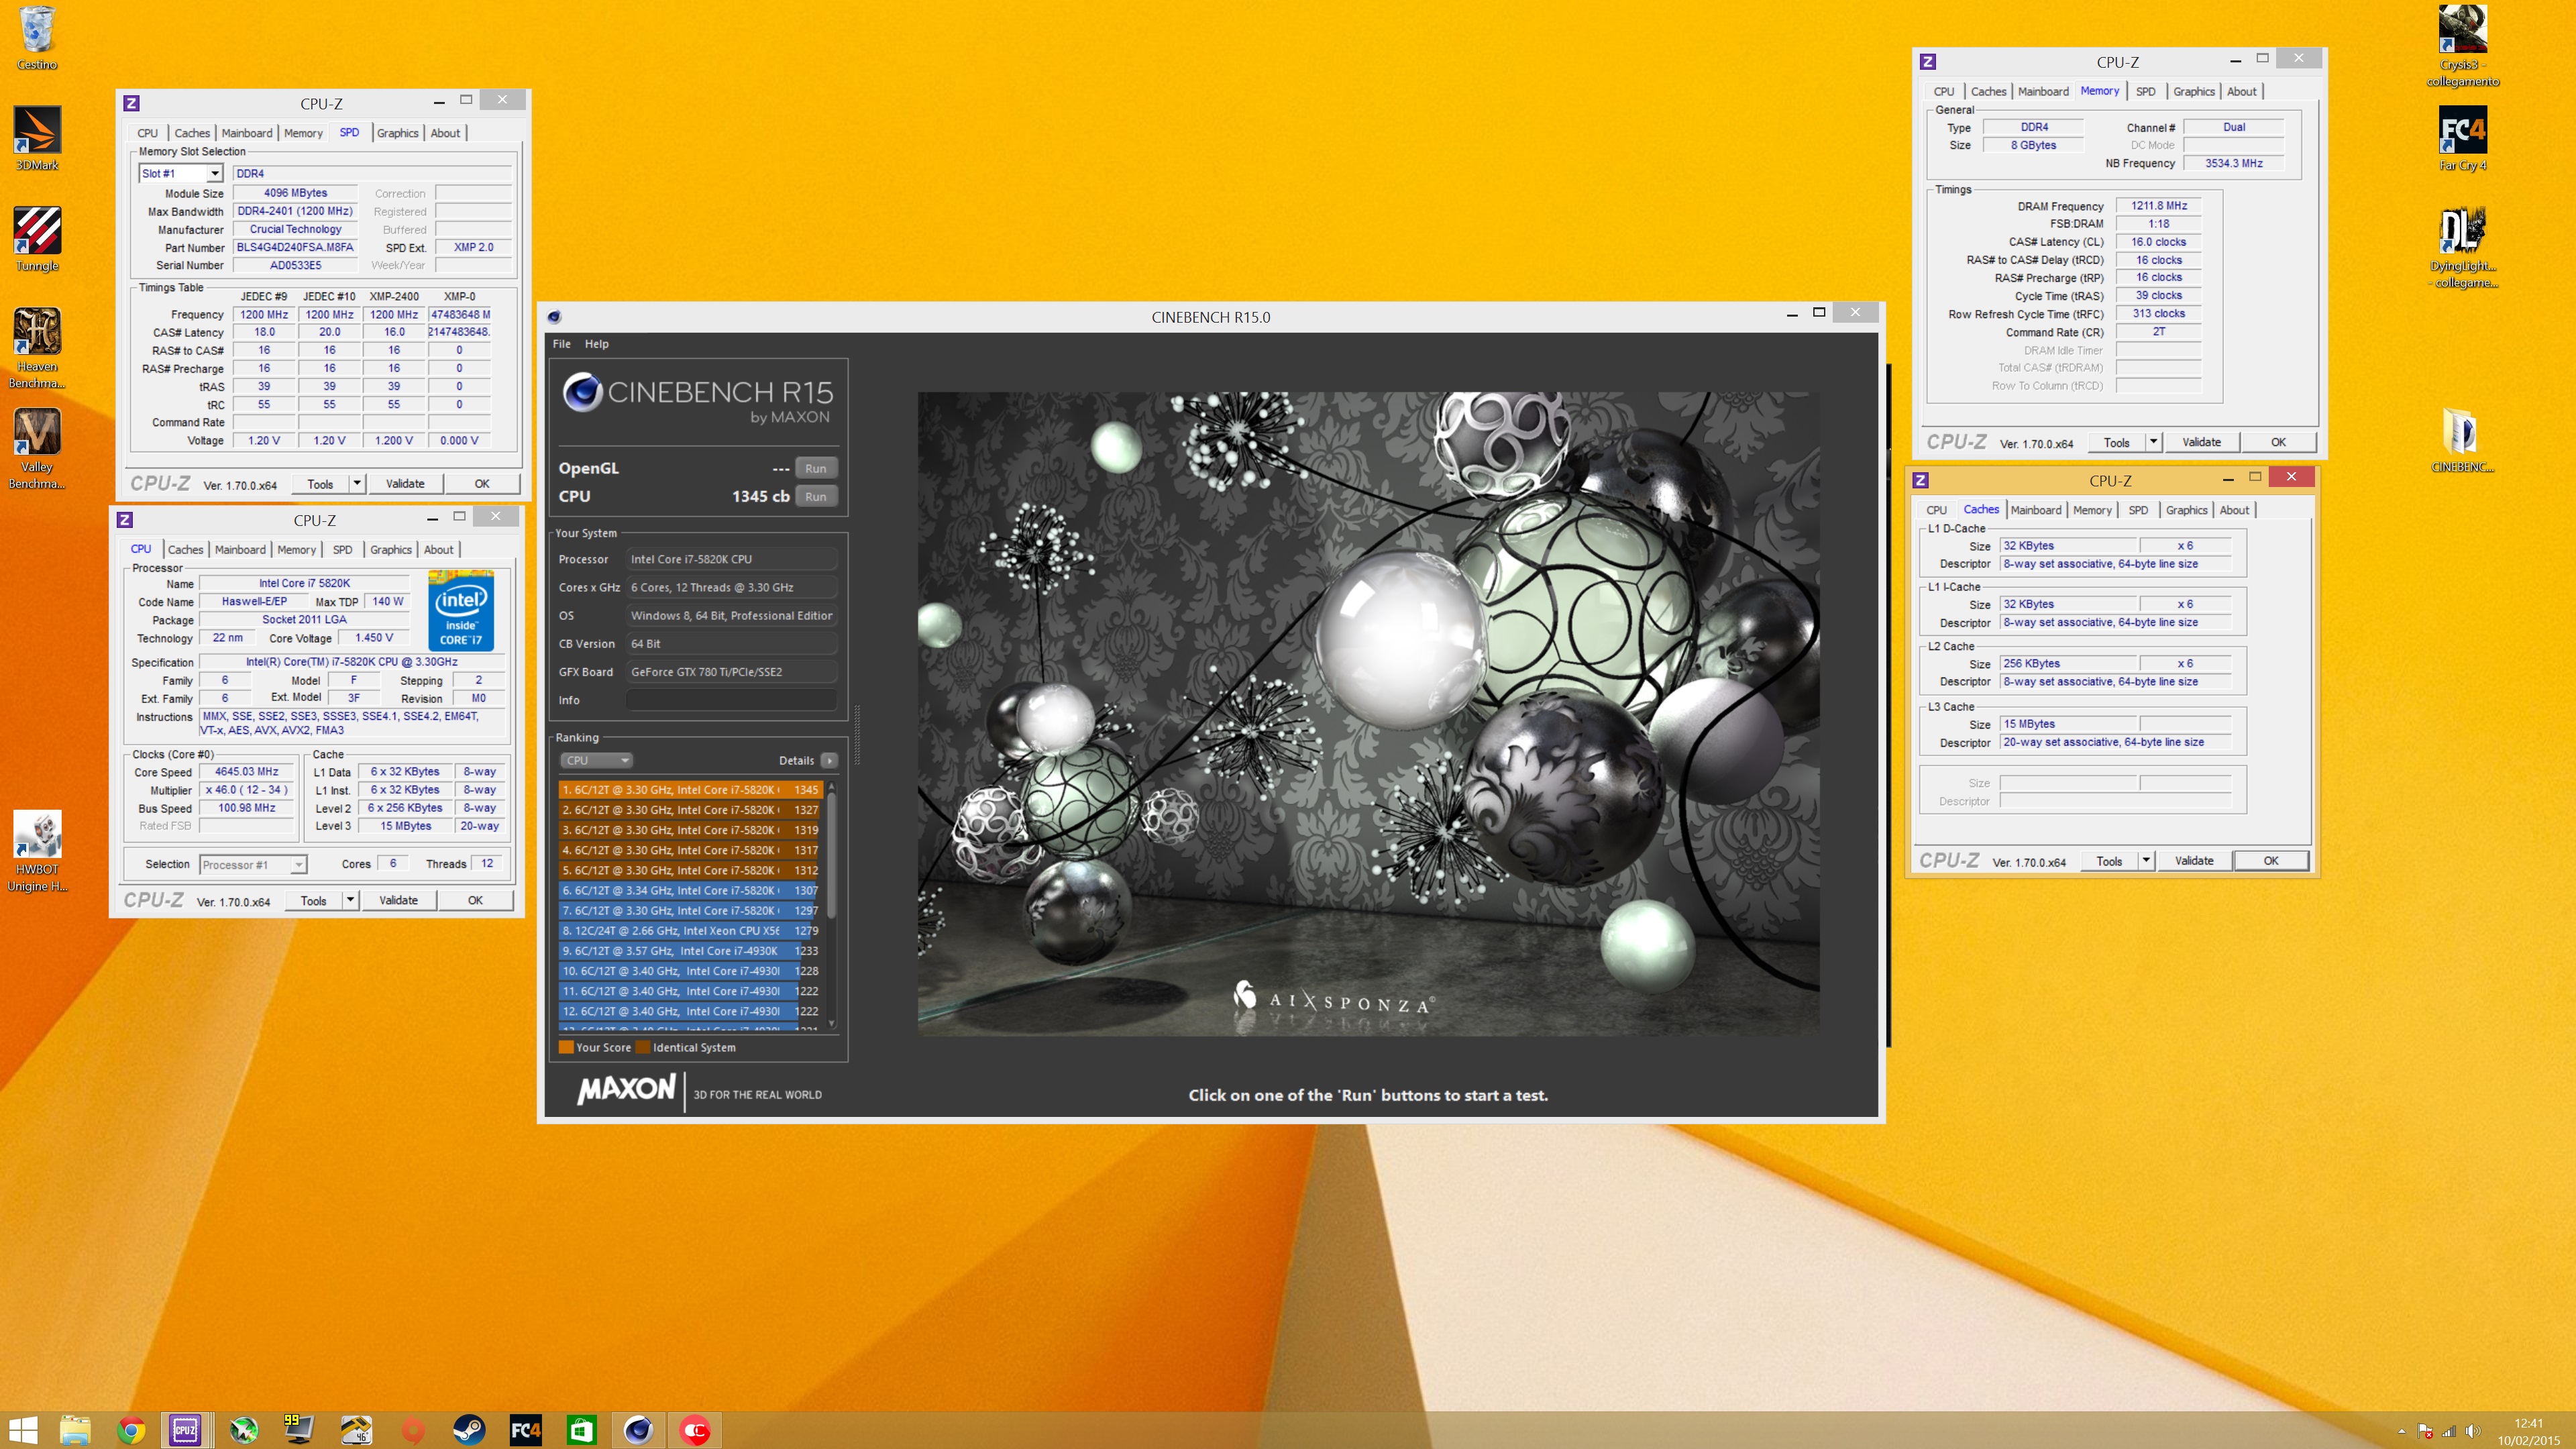Screen dimensions: 2576x1449
Task: Switch to About tab in Caches CPU-Z window
Action: 2234,510
